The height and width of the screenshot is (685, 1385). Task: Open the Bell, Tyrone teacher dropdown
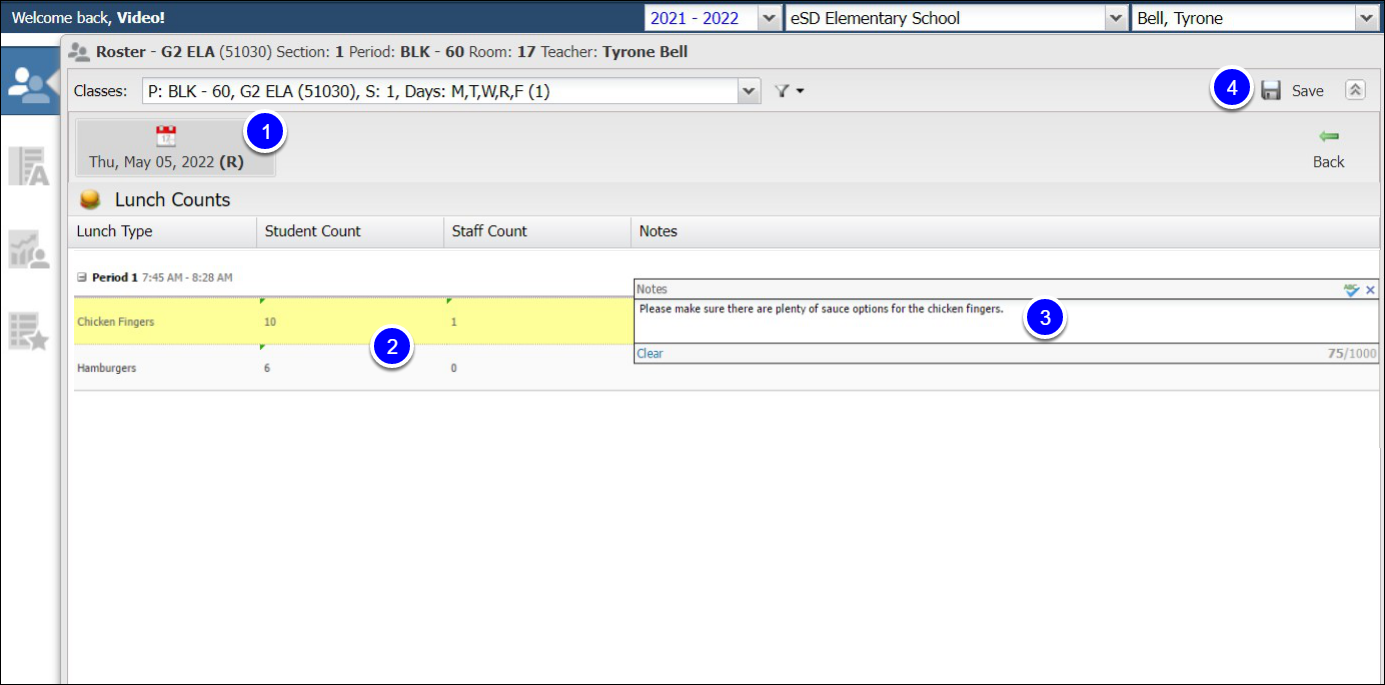(x=1366, y=18)
